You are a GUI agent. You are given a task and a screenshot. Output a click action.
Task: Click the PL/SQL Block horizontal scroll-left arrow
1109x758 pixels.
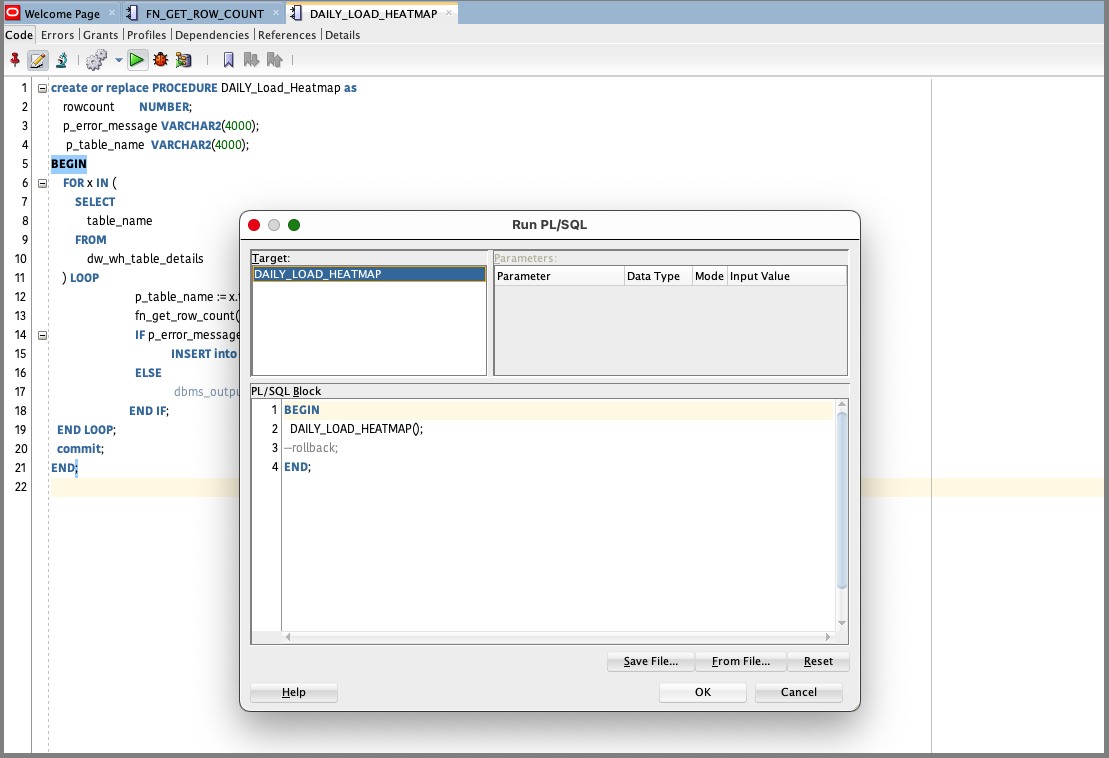tap(288, 637)
